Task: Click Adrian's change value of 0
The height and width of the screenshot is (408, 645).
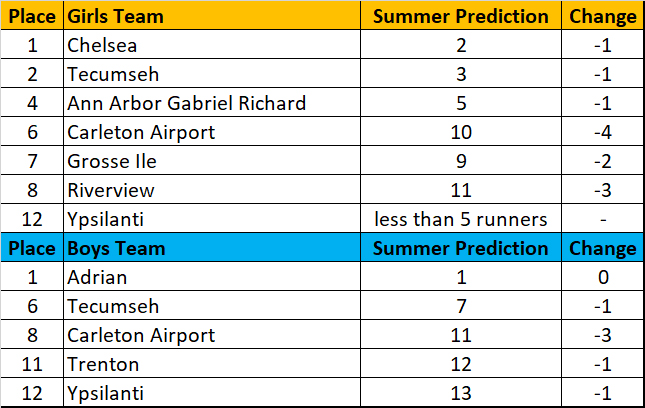Action: (602, 278)
